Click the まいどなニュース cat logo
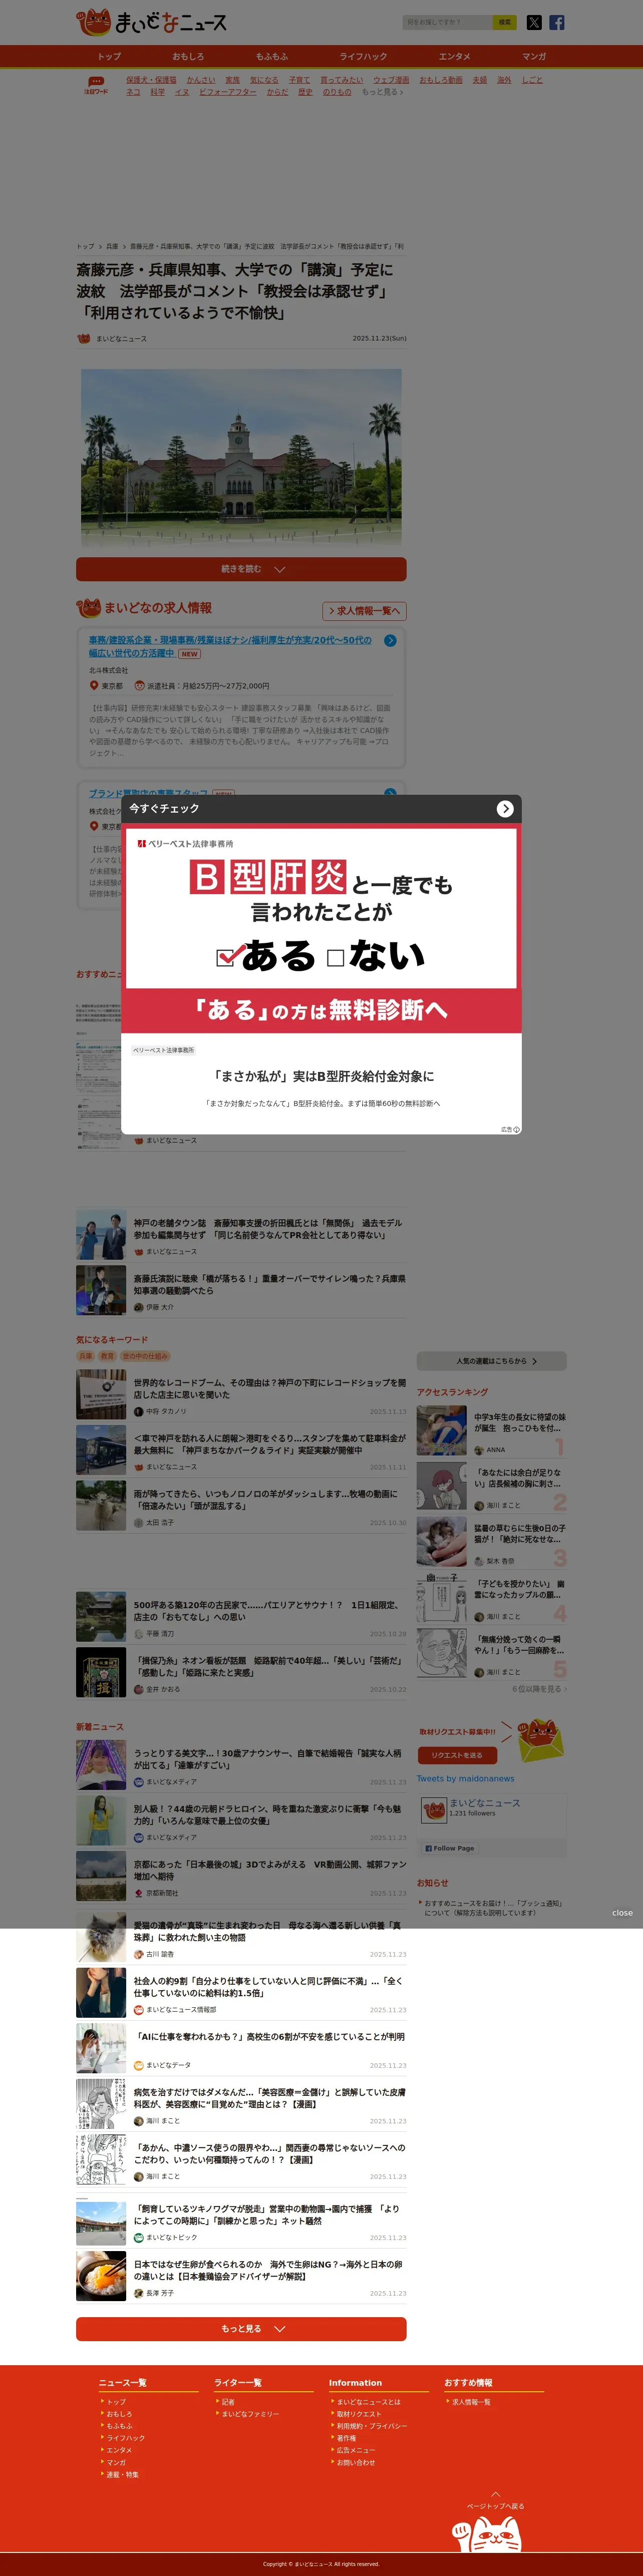 (x=152, y=22)
